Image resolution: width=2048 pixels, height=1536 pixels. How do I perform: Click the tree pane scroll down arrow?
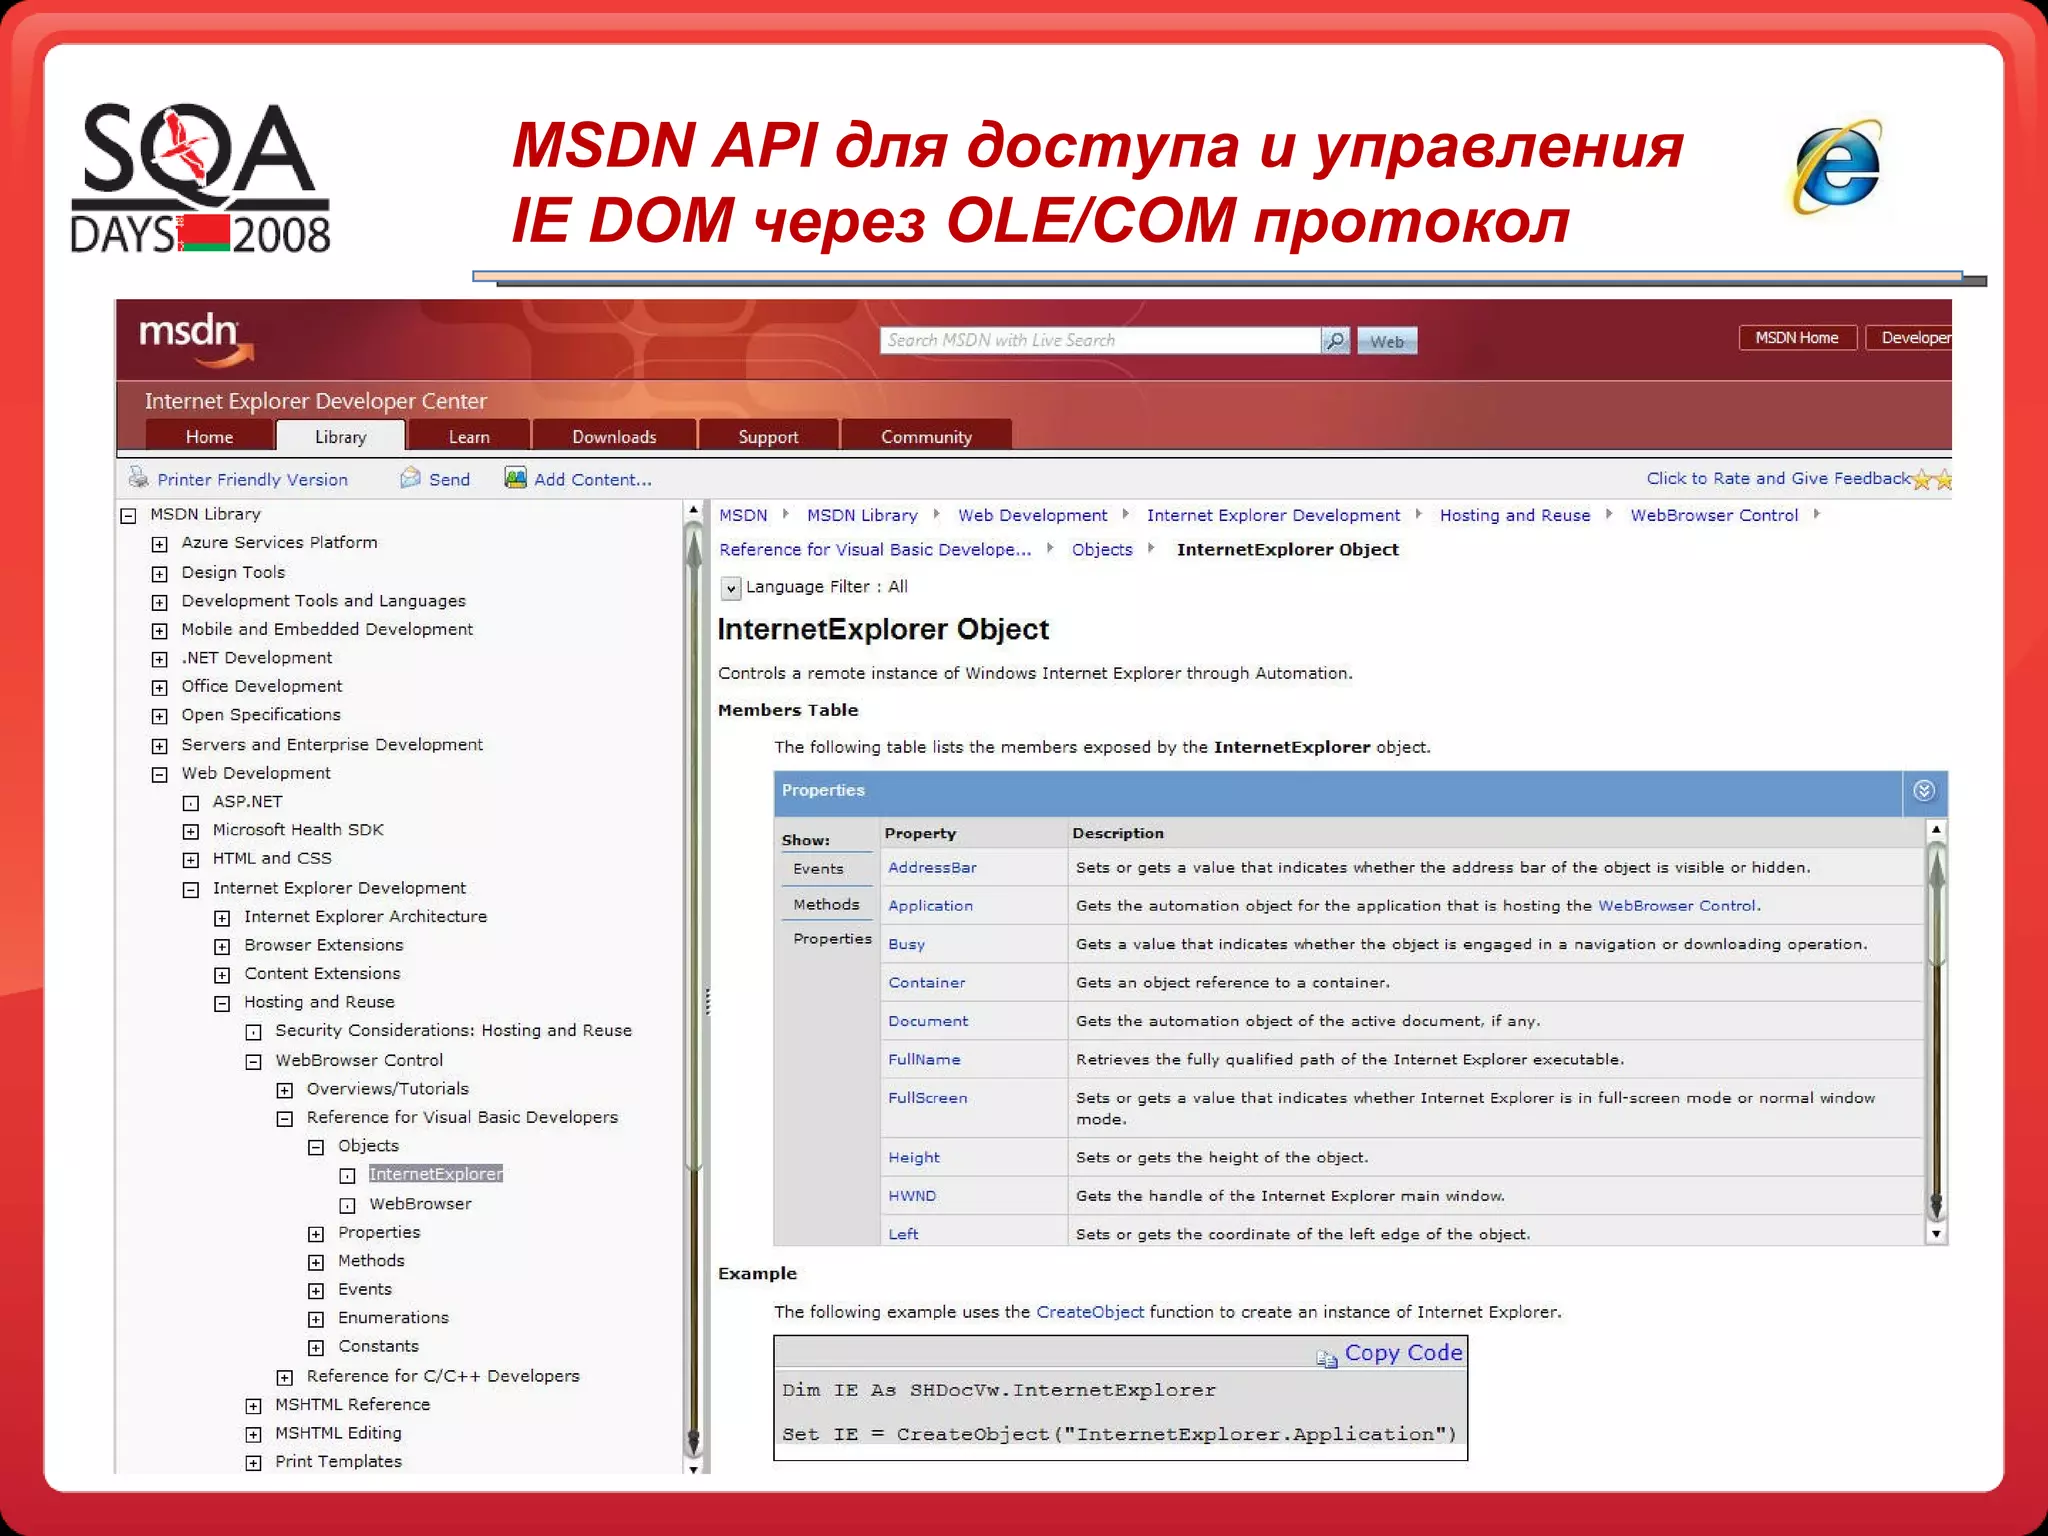click(x=693, y=1468)
